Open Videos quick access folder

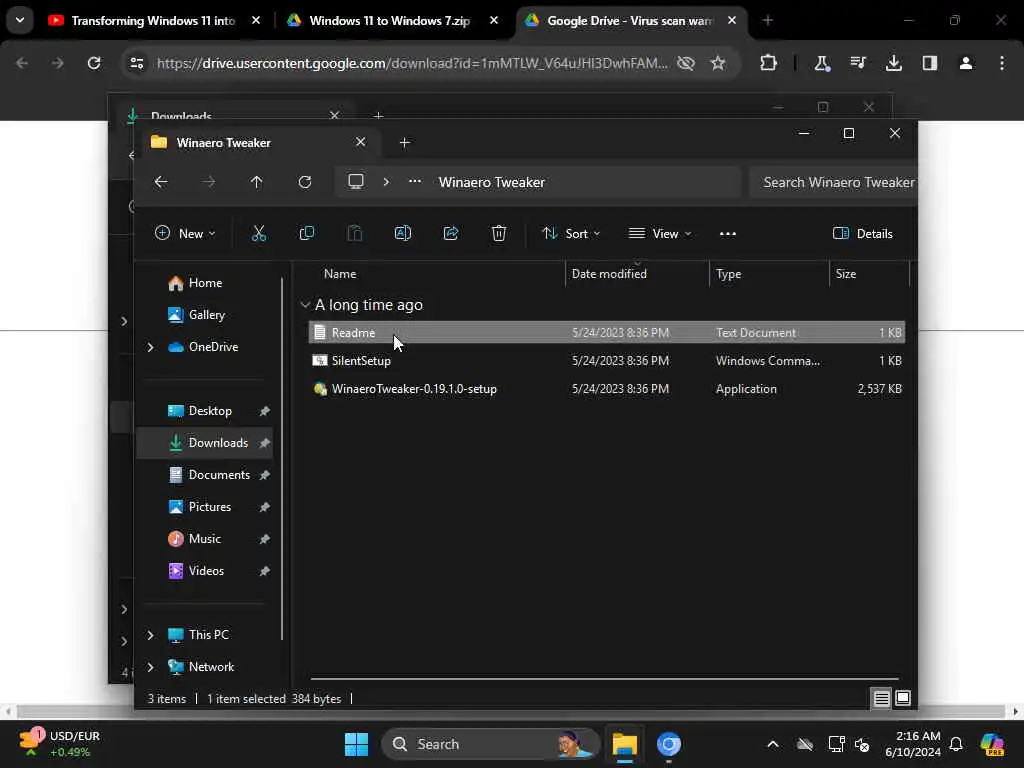(204, 571)
